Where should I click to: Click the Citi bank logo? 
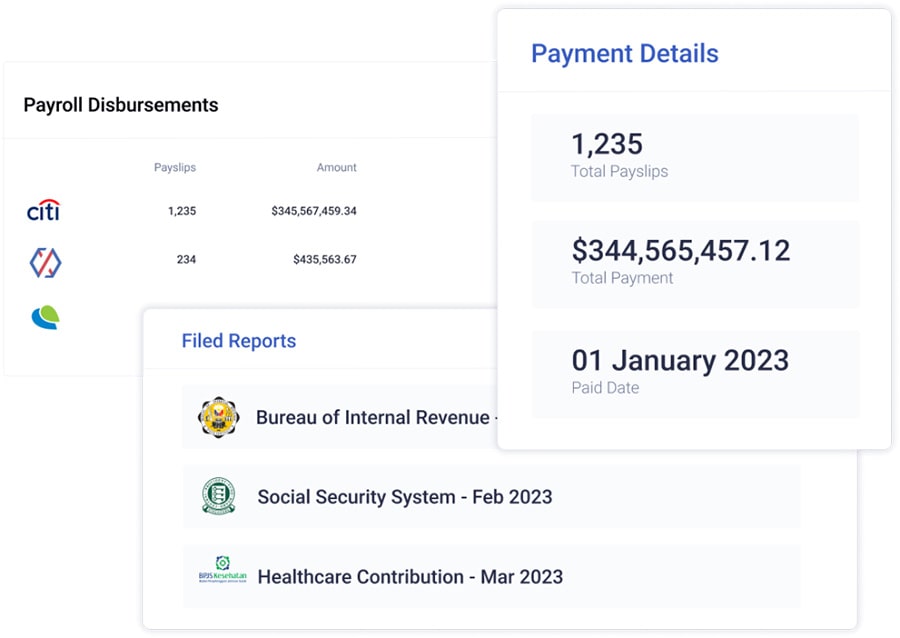(x=44, y=211)
